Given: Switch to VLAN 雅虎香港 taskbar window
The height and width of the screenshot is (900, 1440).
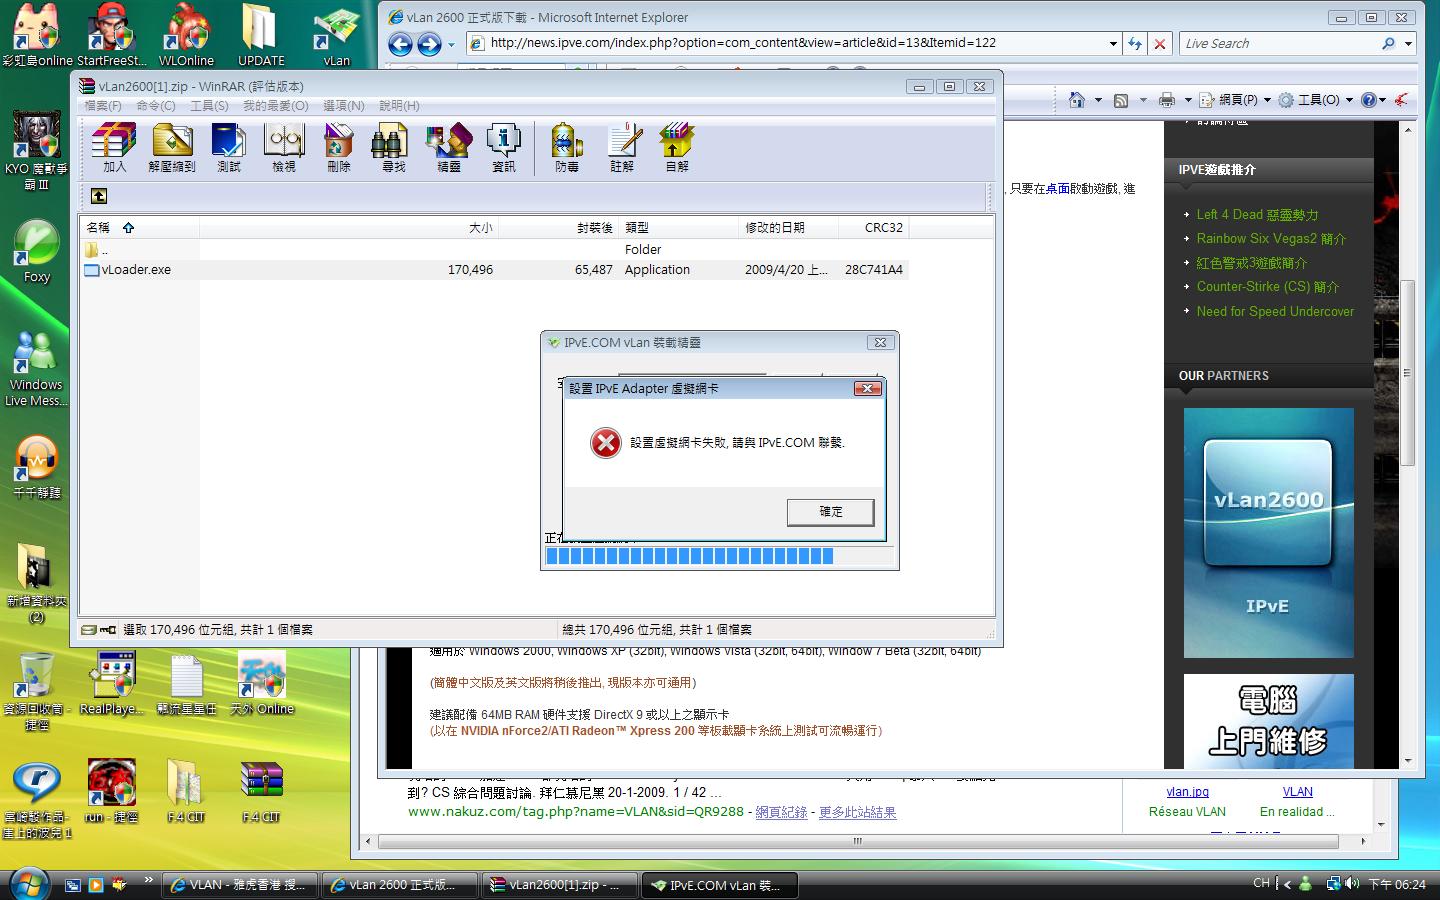Looking at the screenshot, I should click(x=240, y=885).
